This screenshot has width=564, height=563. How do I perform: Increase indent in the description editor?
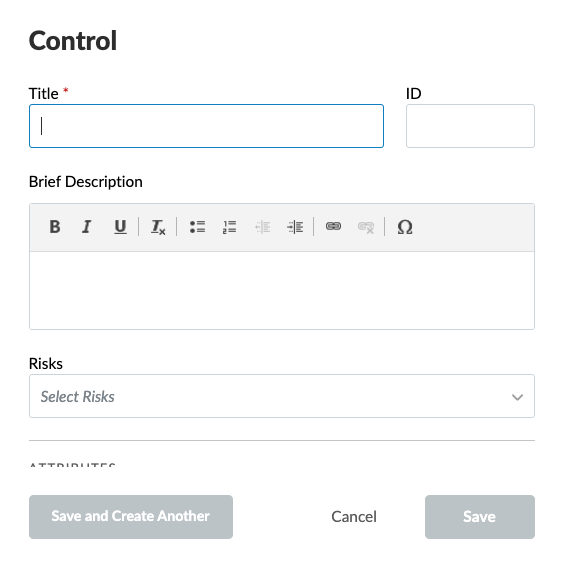coord(295,227)
